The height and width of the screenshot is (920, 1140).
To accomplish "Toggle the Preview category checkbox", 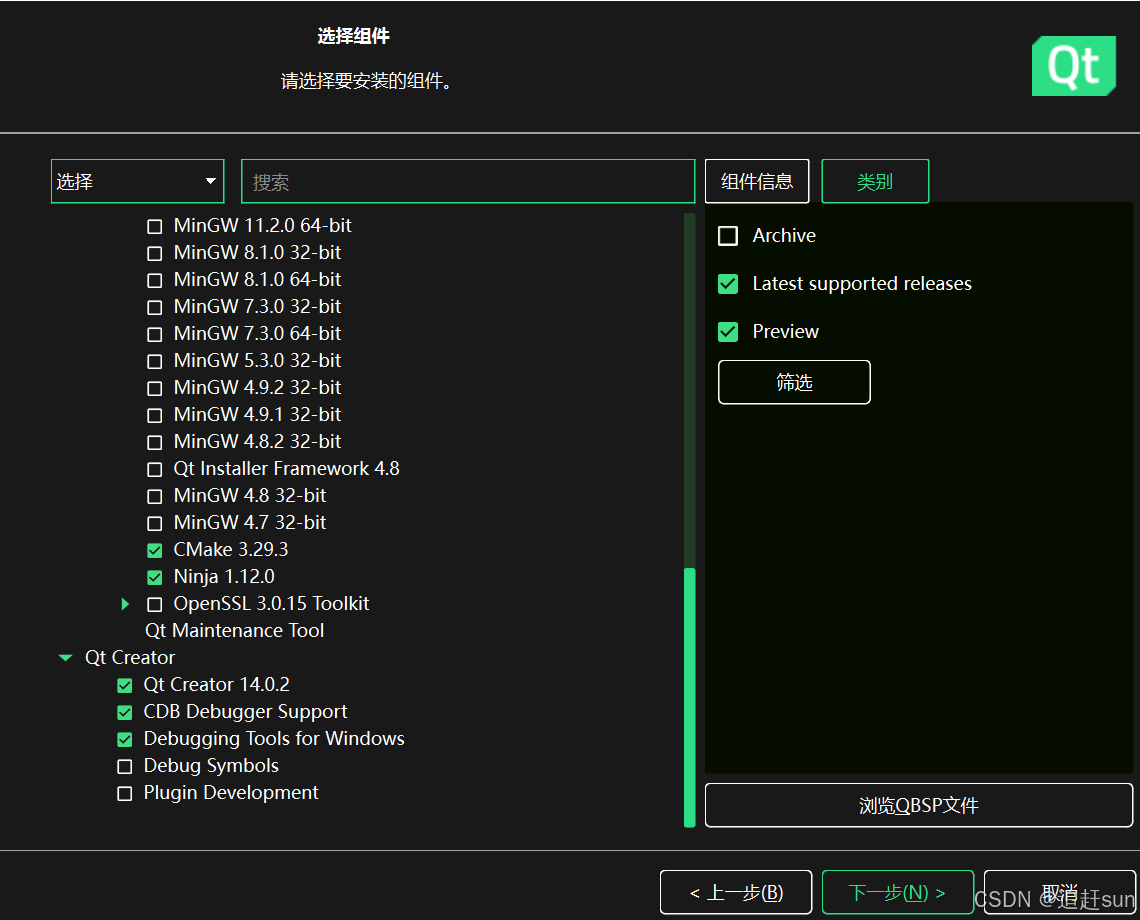I will click(x=728, y=332).
